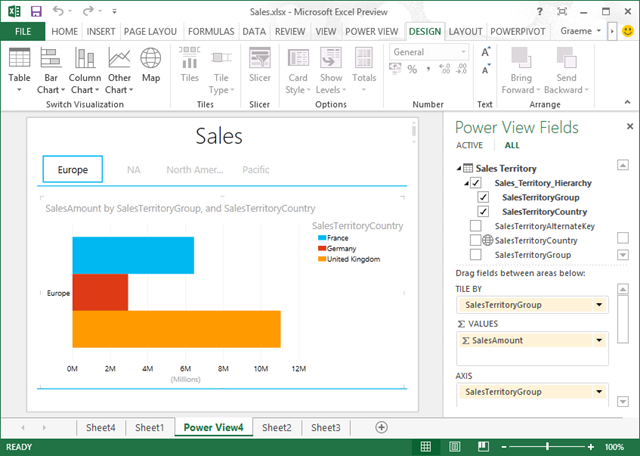Expand TILE BY SalesTerritoryGroup dropdown arrow
Image resolution: width=640 pixels, height=456 pixels.
599,304
